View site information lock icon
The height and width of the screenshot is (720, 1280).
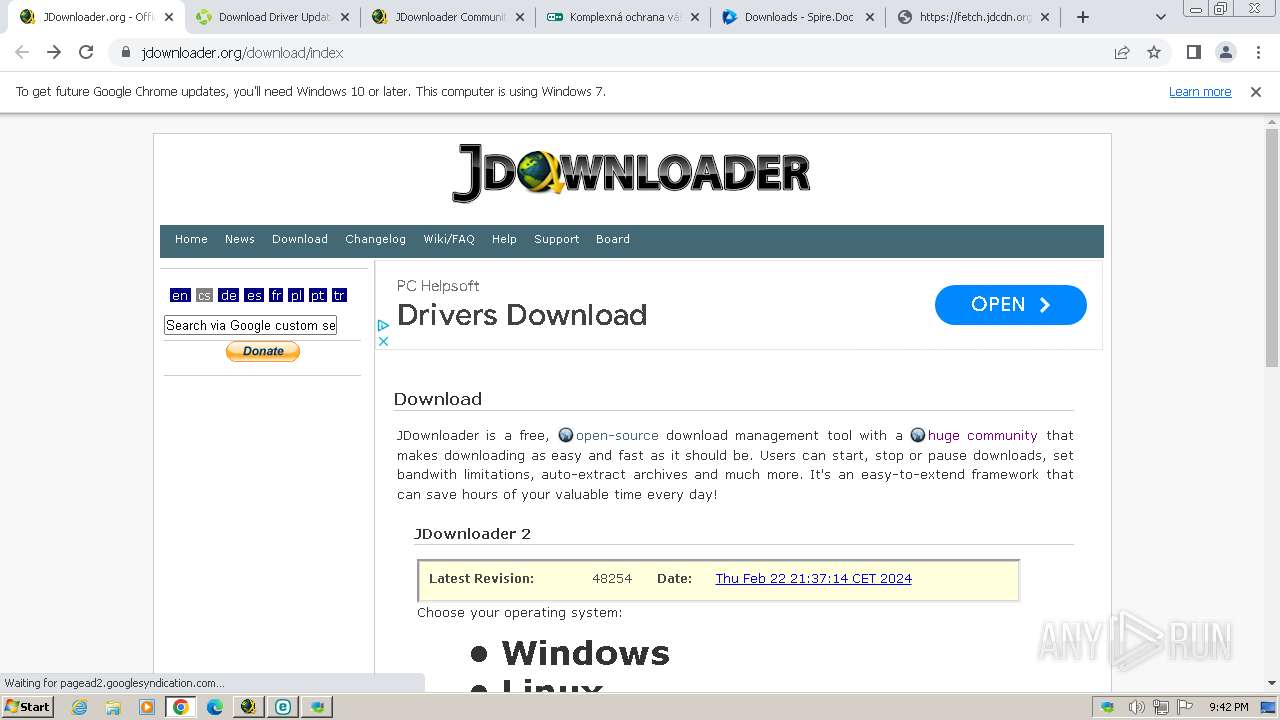coord(126,52)
